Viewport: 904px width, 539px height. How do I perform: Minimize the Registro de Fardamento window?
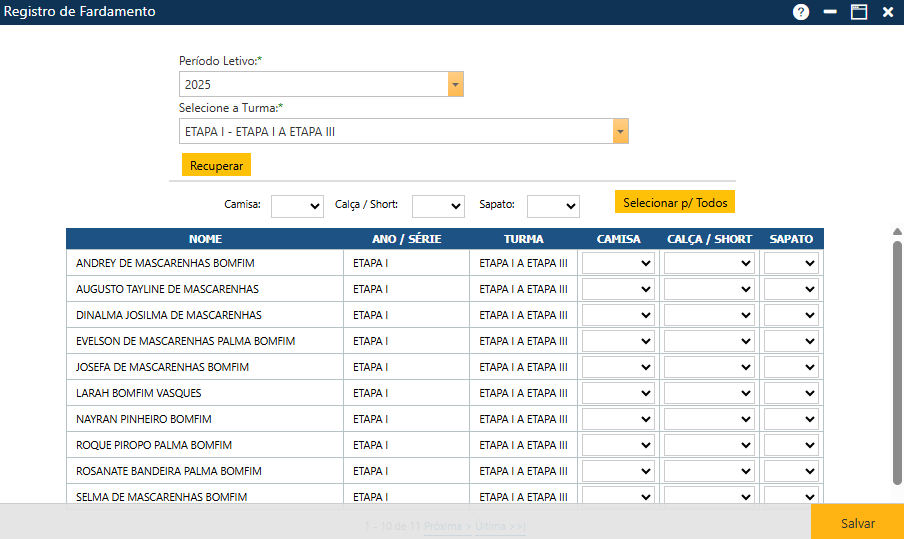[830, 12]
